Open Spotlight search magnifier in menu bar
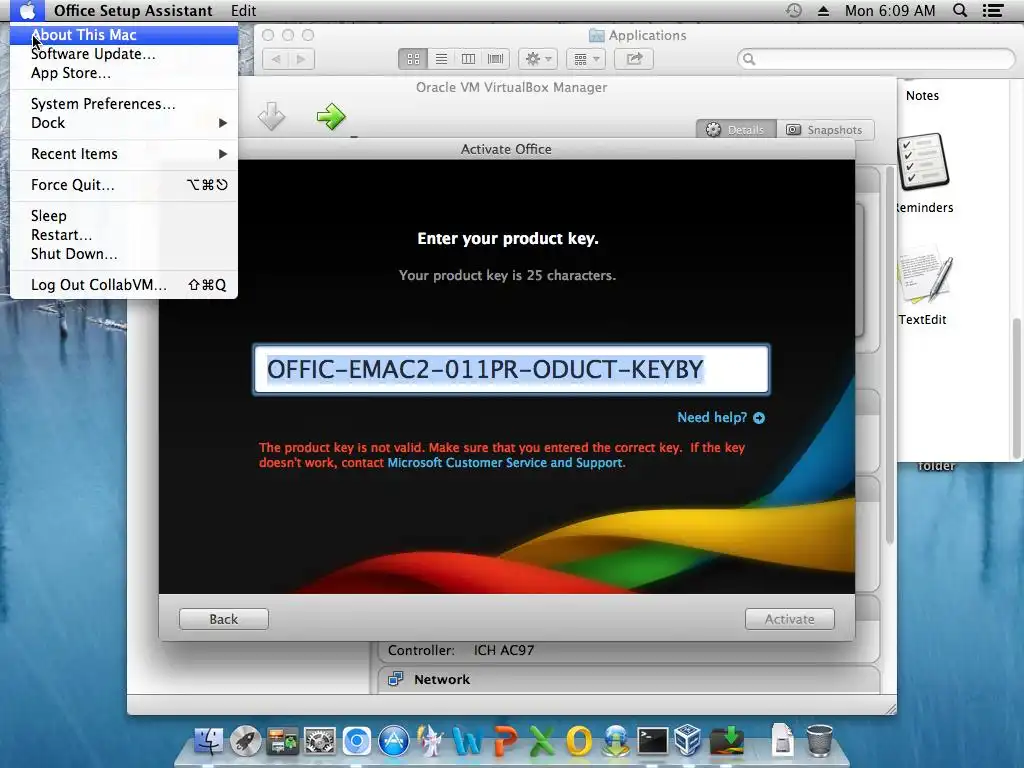 [960, 10]
